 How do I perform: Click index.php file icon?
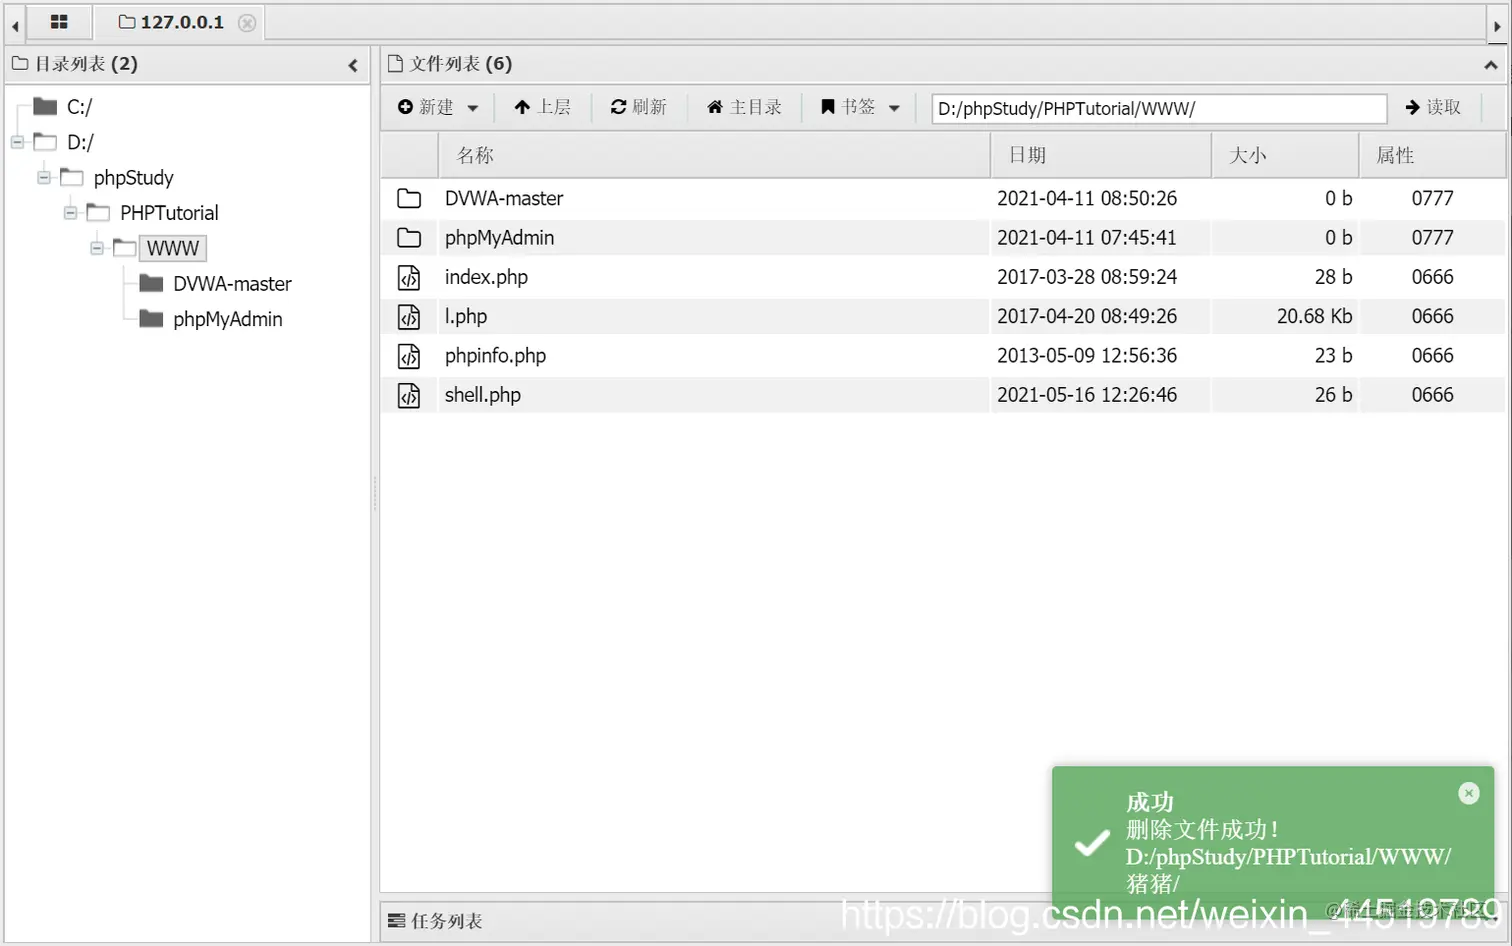pyautogui.click(x=409, y=277)
